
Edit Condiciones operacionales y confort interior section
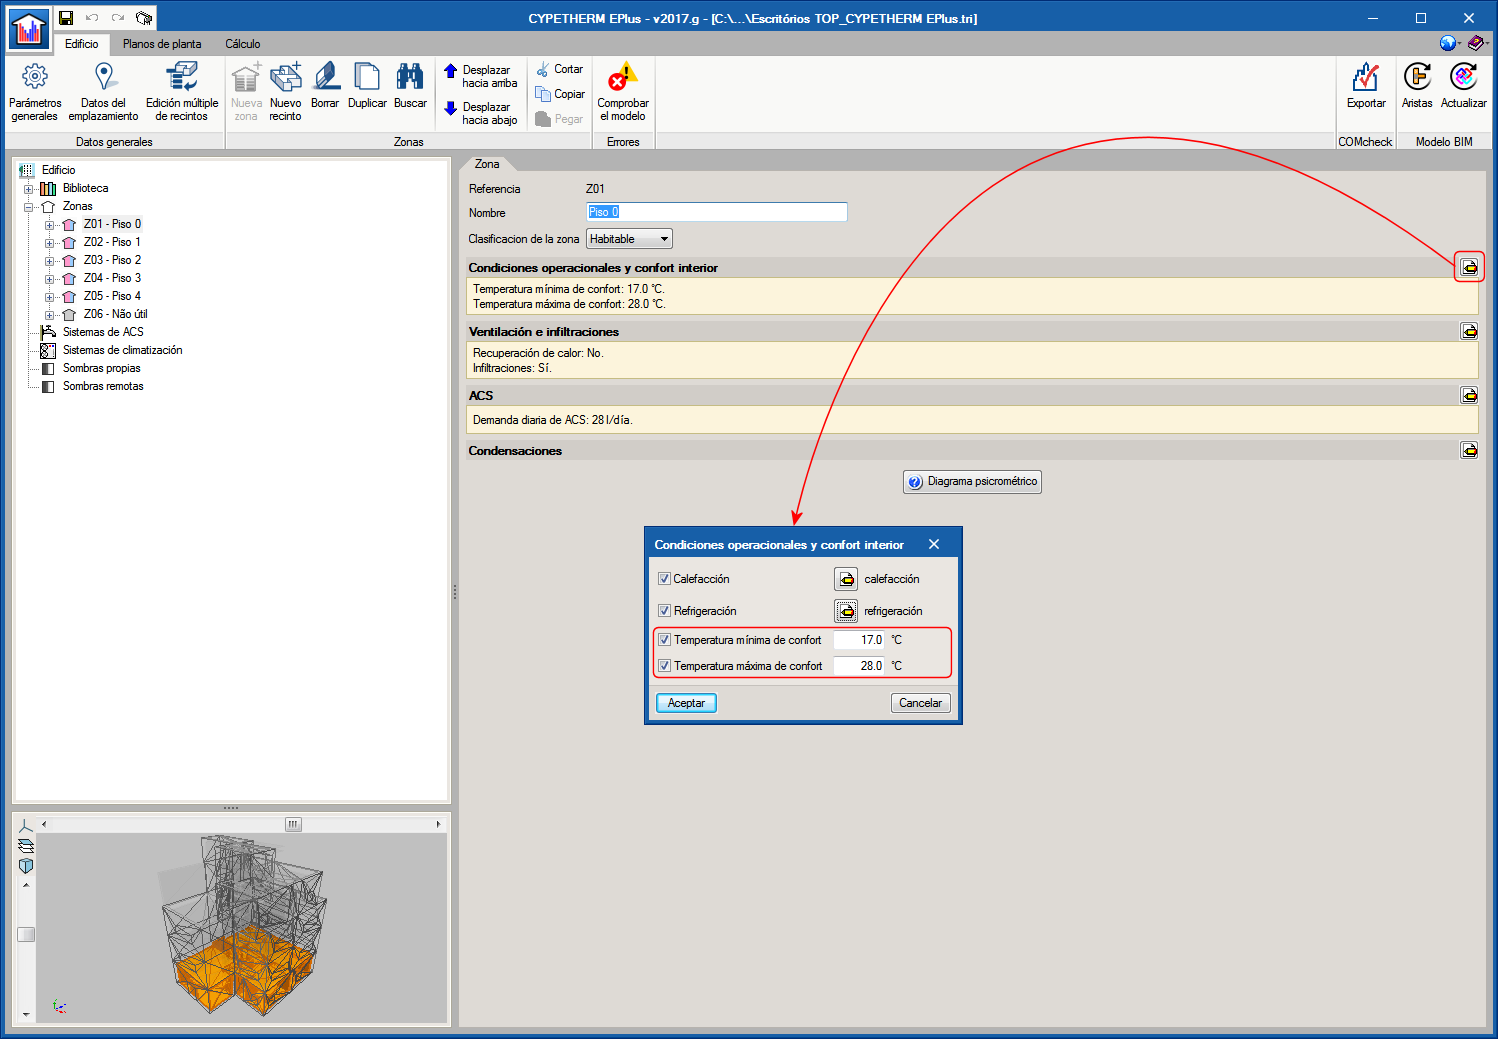coord(1469,267)
